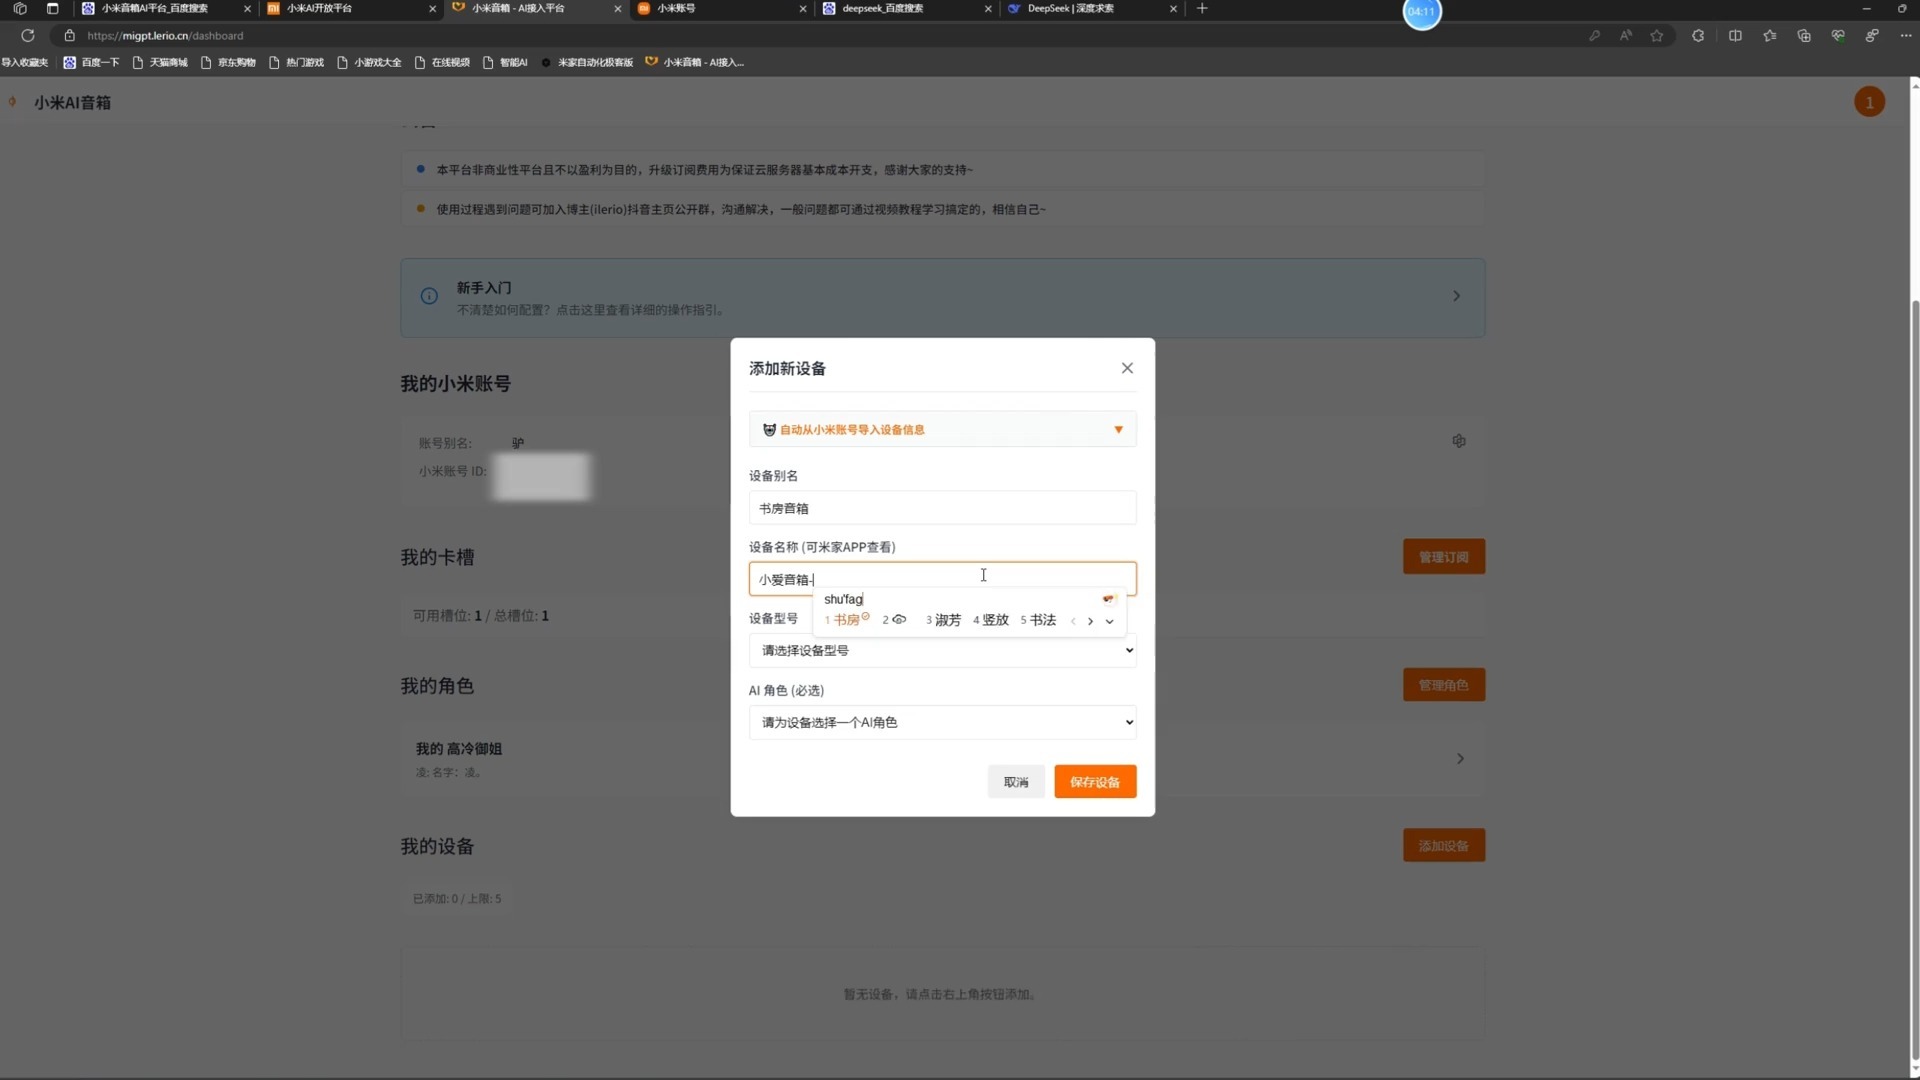1920x1080 pixels.
Task: Expand the IME candidate list arrow
Action: click(x=1109, y=621)
